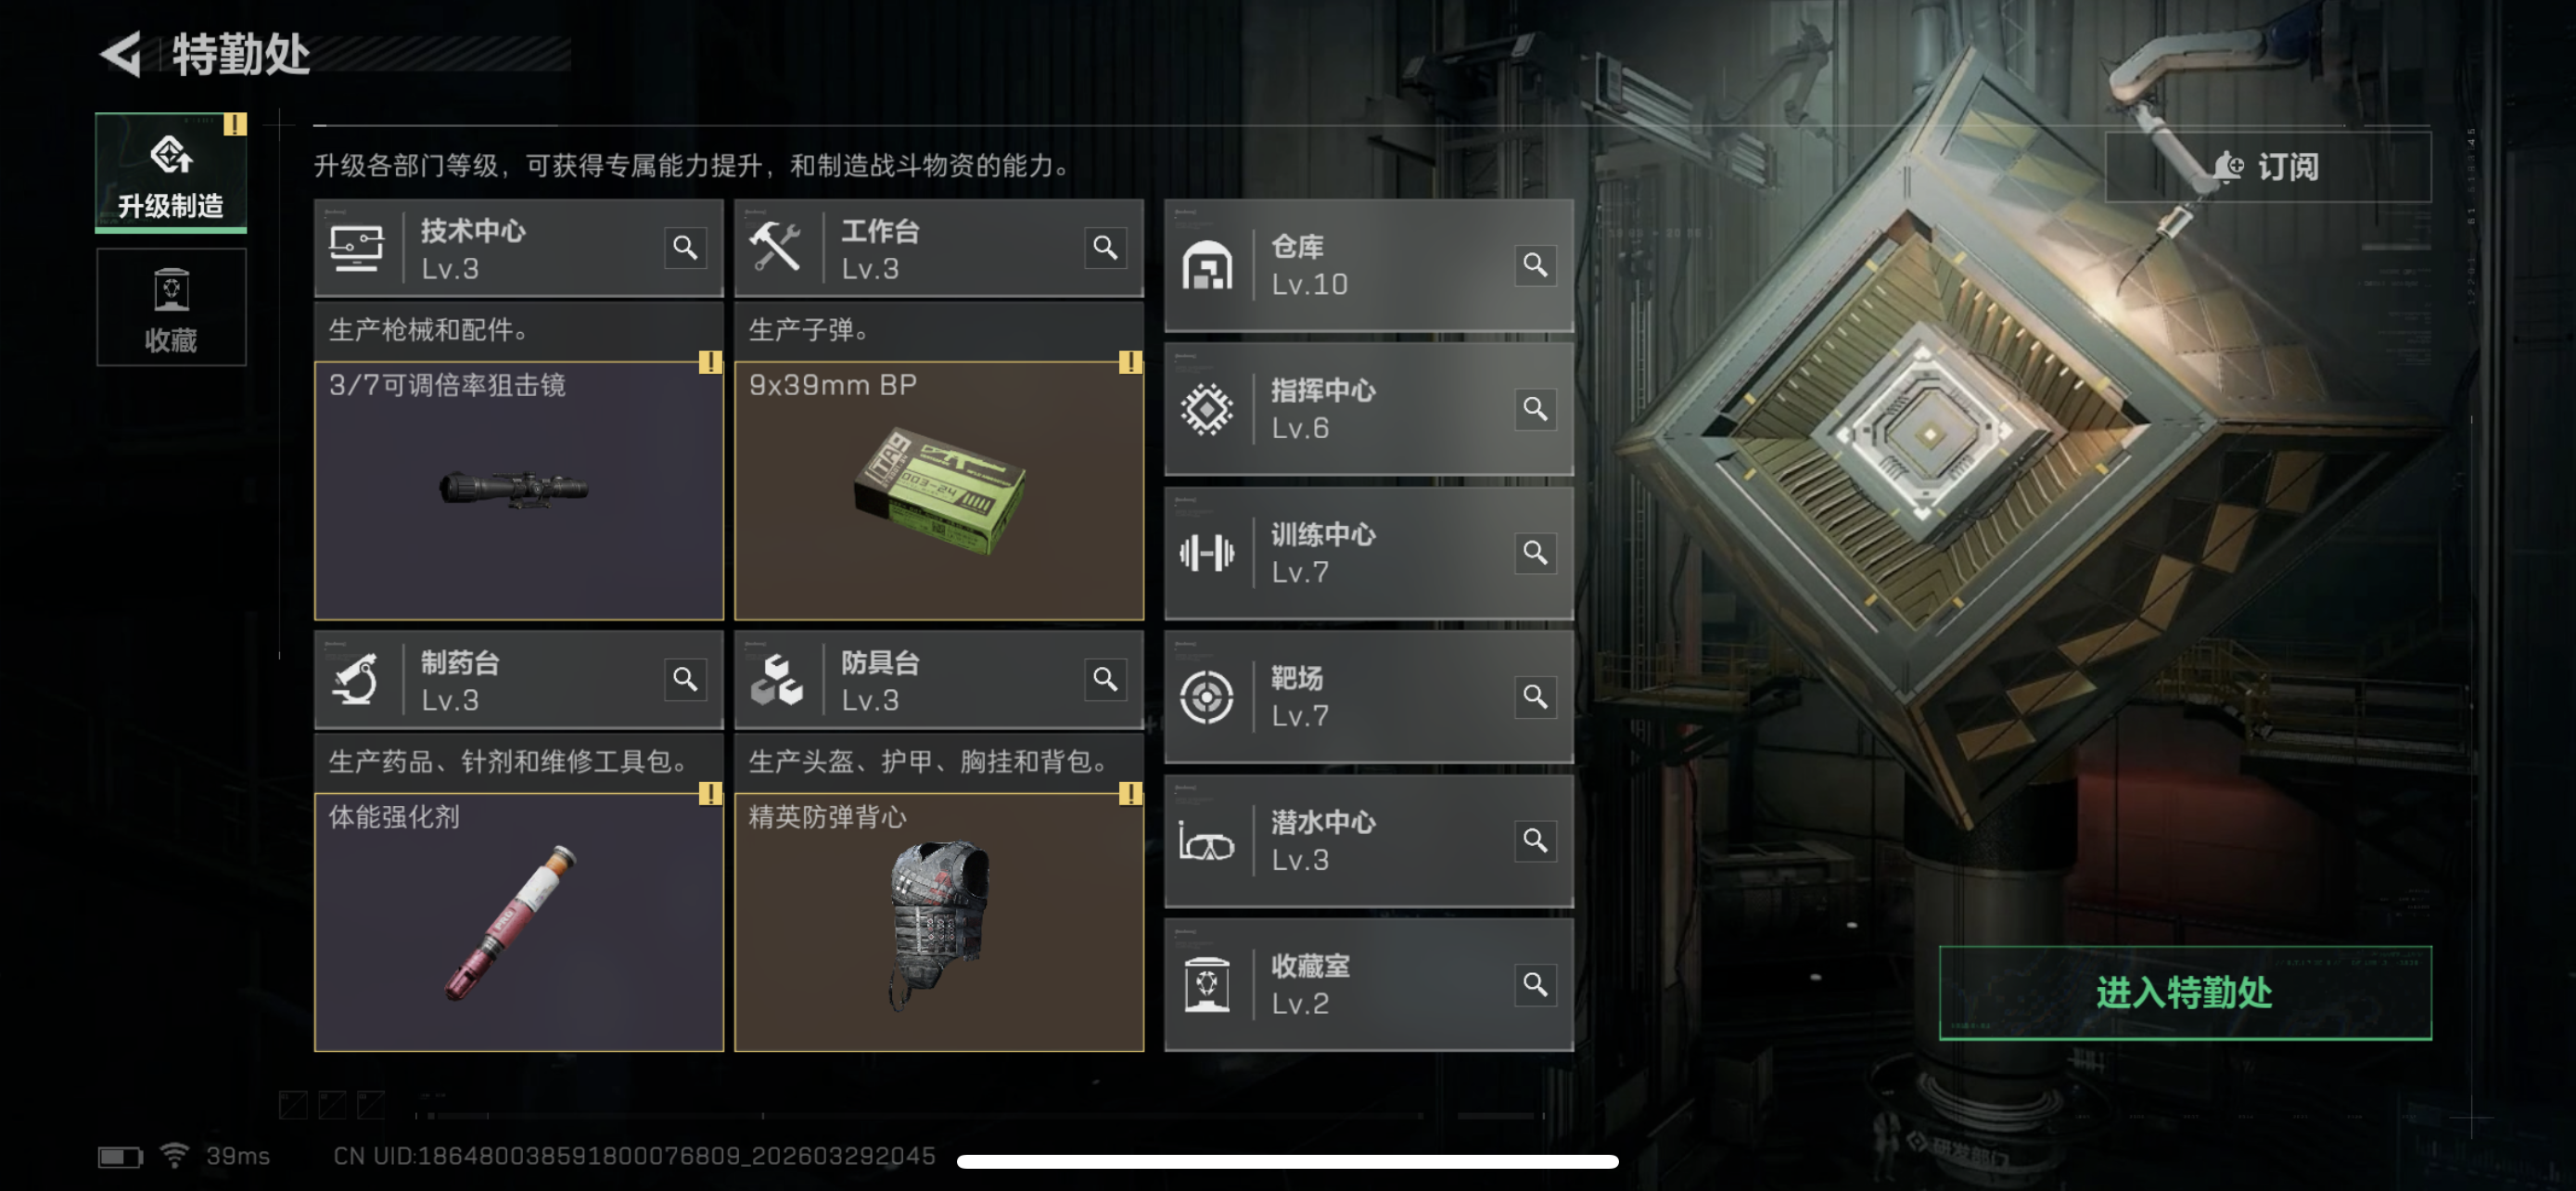Tap the 订阅 subscribe button
Image resolution: width=2576 pixels, height=1191 pixels.
2268,167
